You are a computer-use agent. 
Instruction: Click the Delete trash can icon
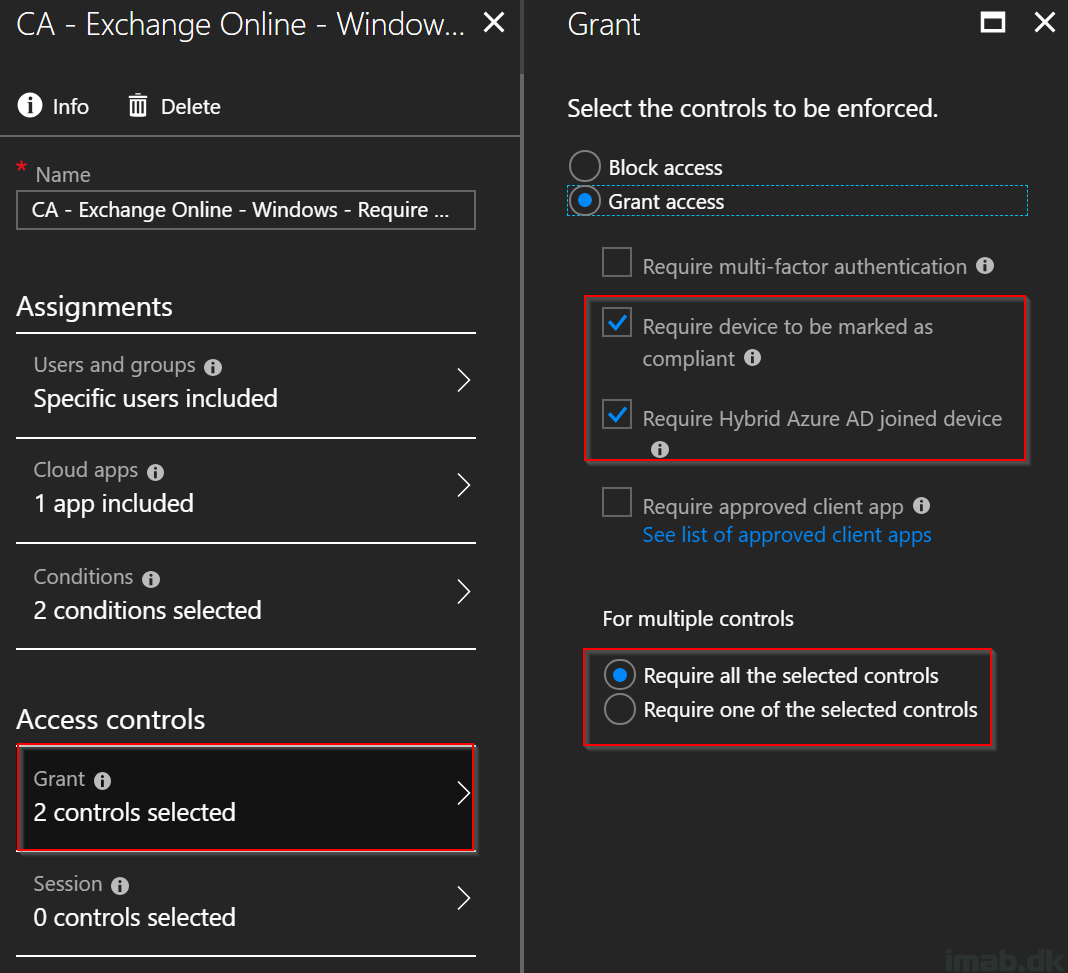[x=138, y=106]
